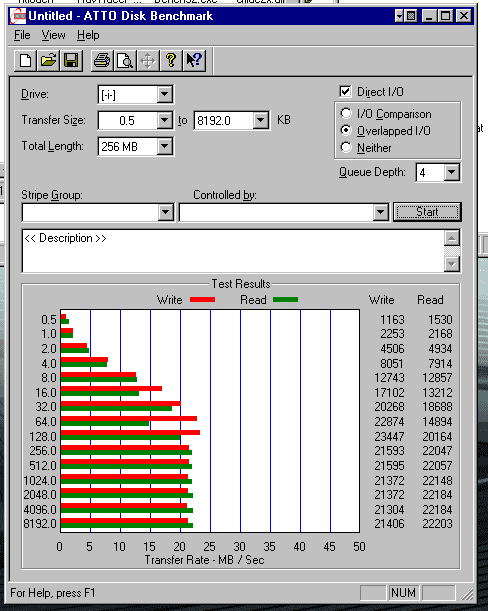The height and width of the screenshot is (611, 488).
Task: Open the Transfer Size end dropdown showing 8192.0
Action: tap(260, 120)
